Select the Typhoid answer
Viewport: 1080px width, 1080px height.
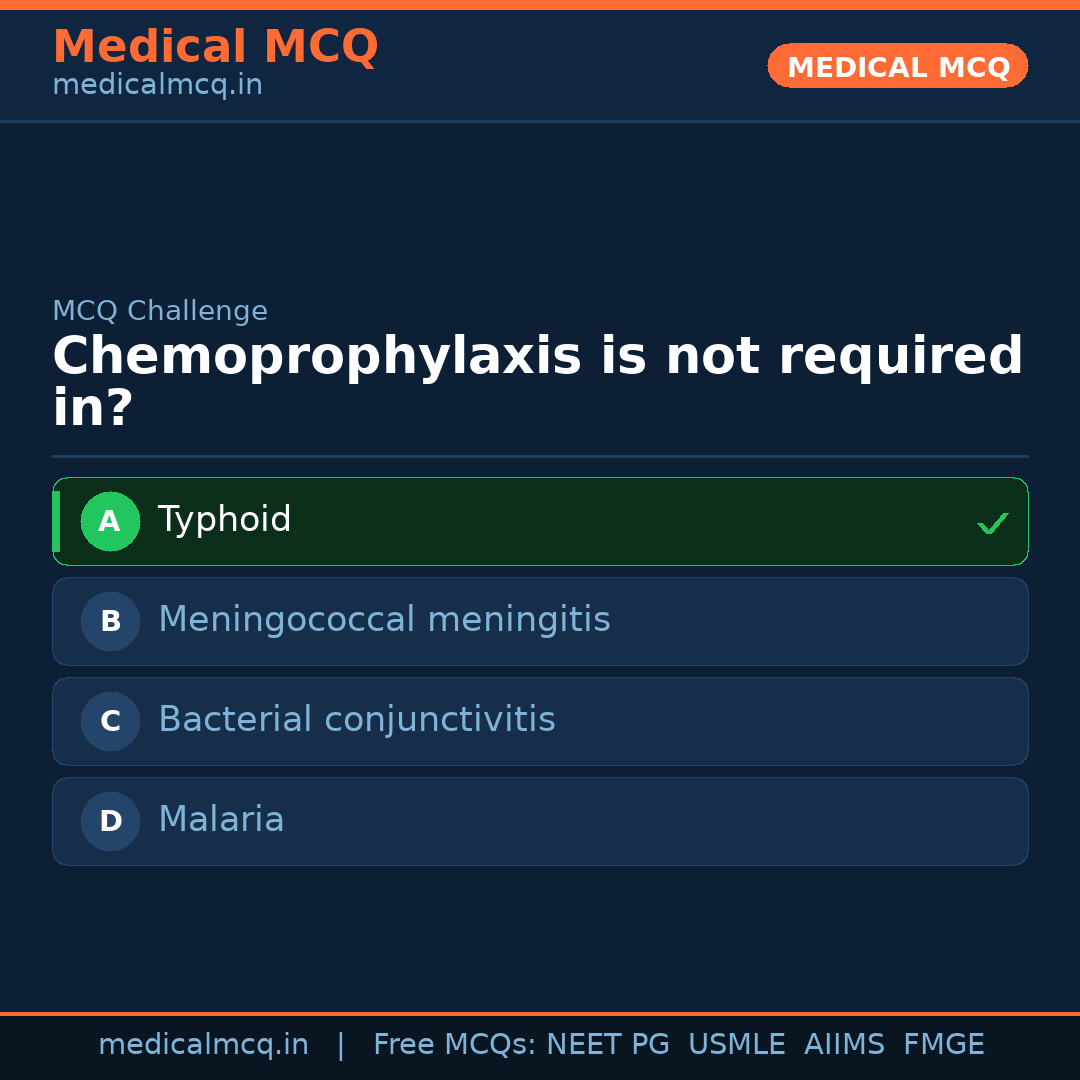[x=225, y=520]
